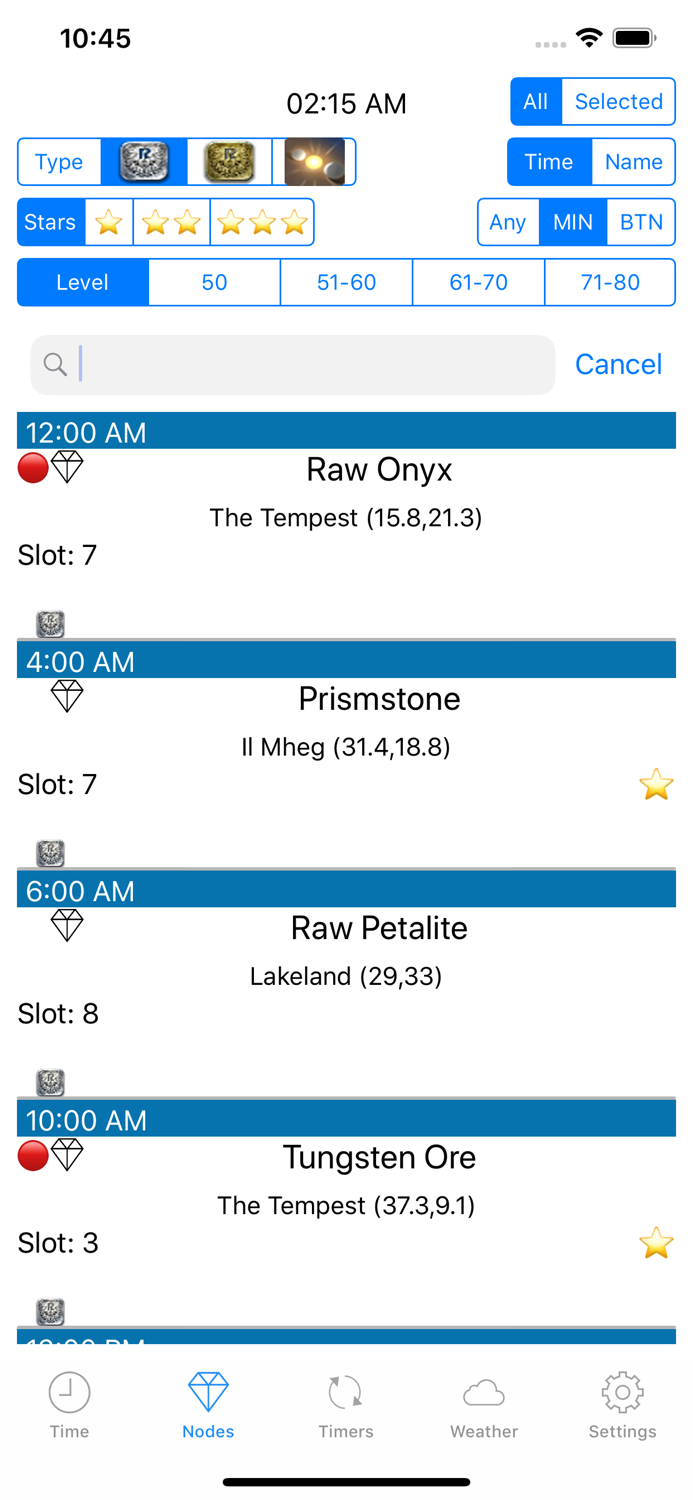Viewport: 693px width, 1500px height.
Task: Select the sun and moon type icon
Action: (x=314, y=162)
